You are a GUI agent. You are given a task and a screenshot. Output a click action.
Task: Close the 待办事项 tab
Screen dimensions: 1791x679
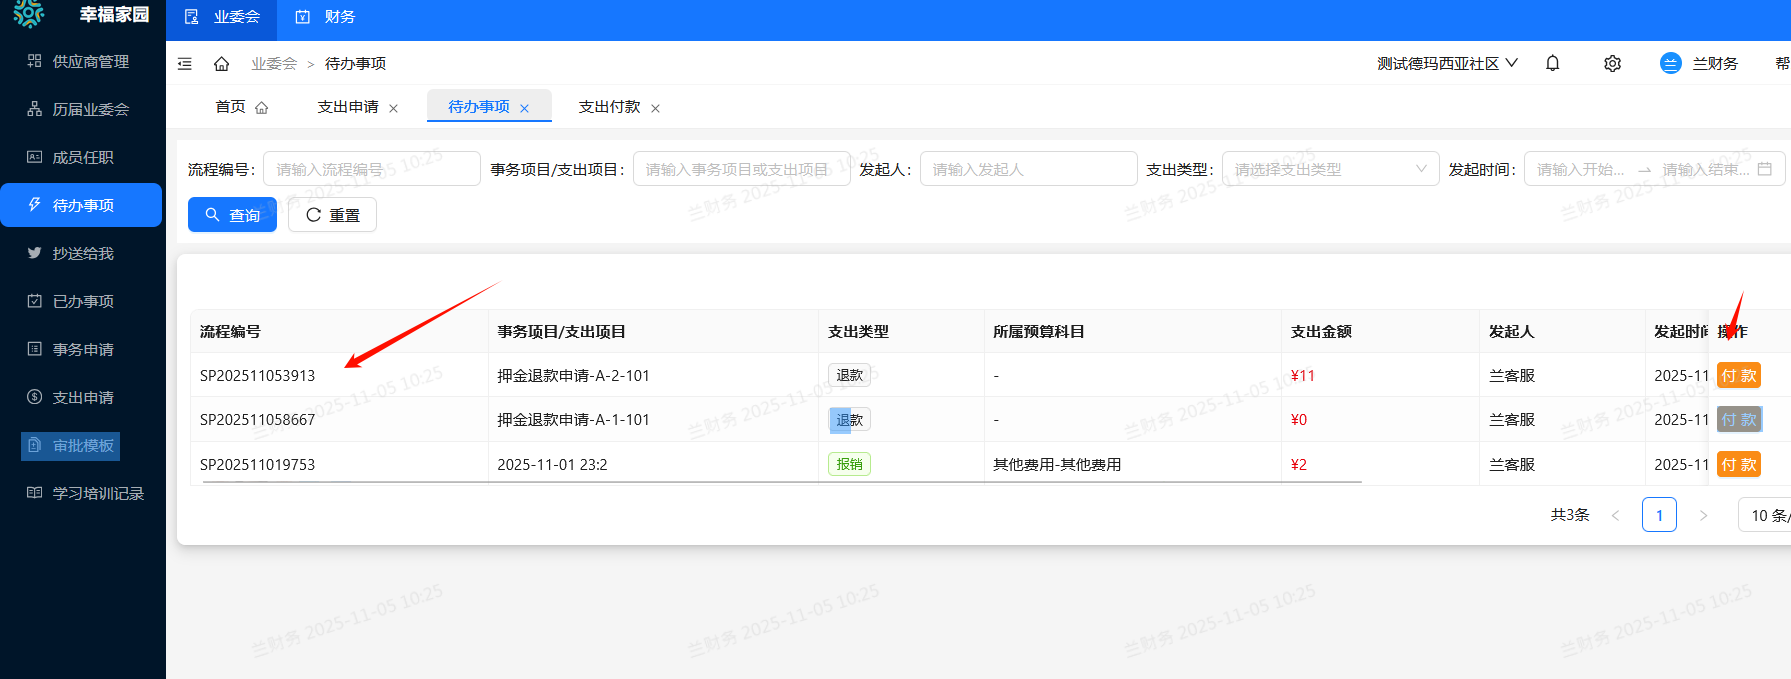[524, 108]
